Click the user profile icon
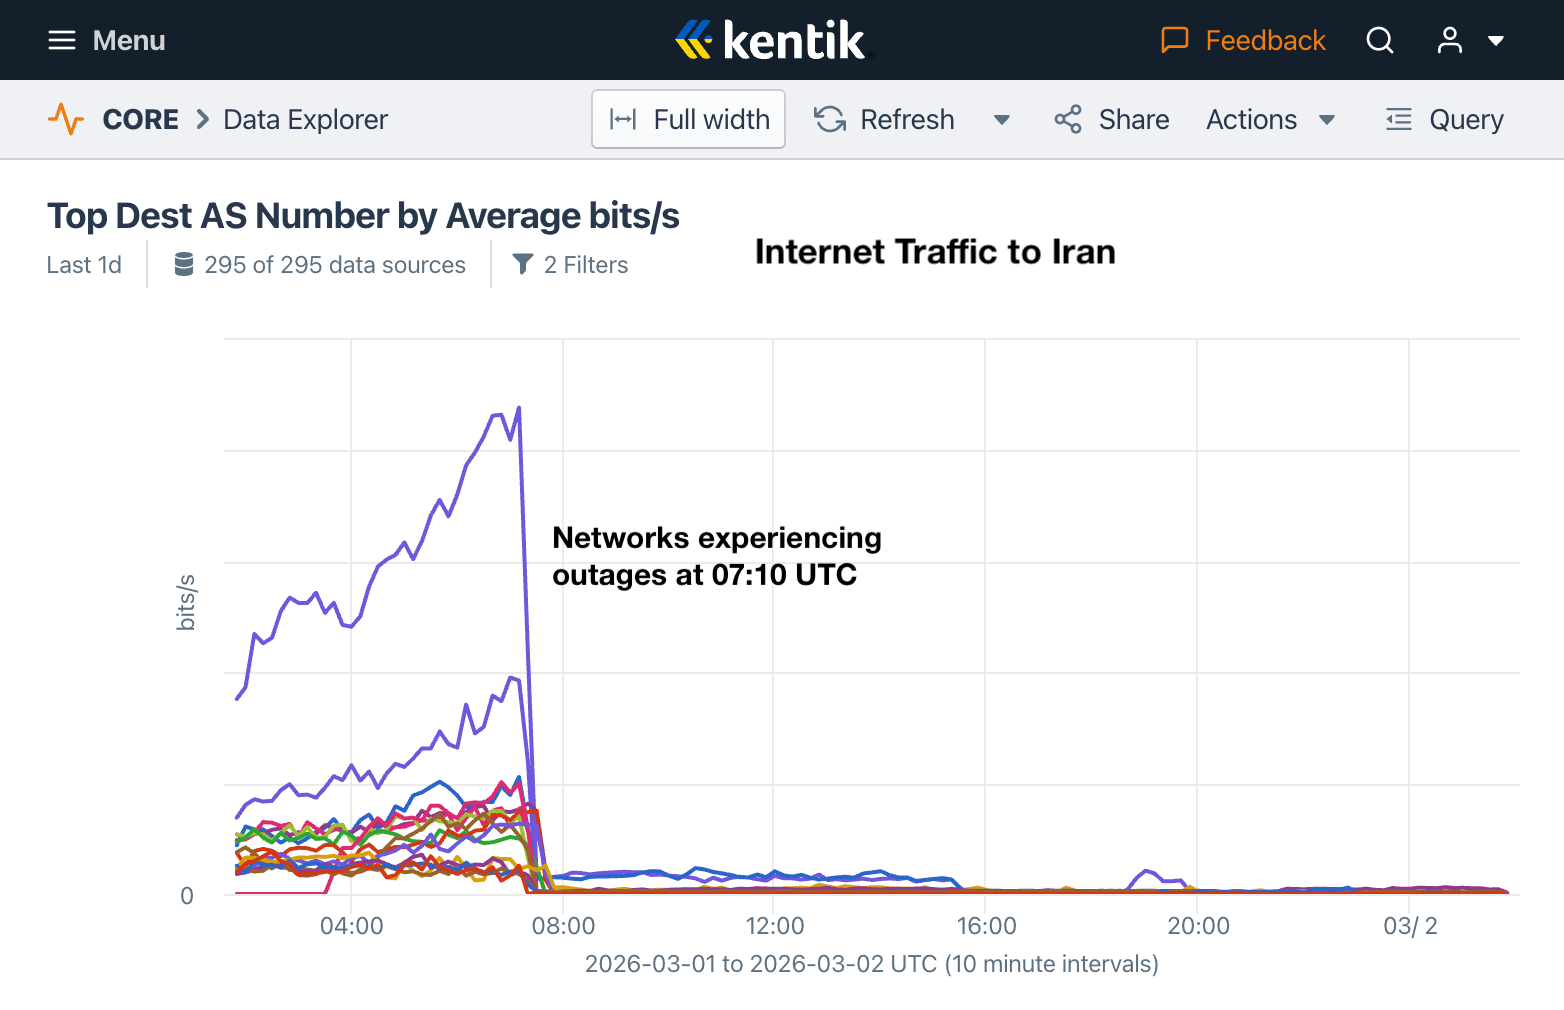Screen dimensions: 1564x1010 pos(1449,40)
